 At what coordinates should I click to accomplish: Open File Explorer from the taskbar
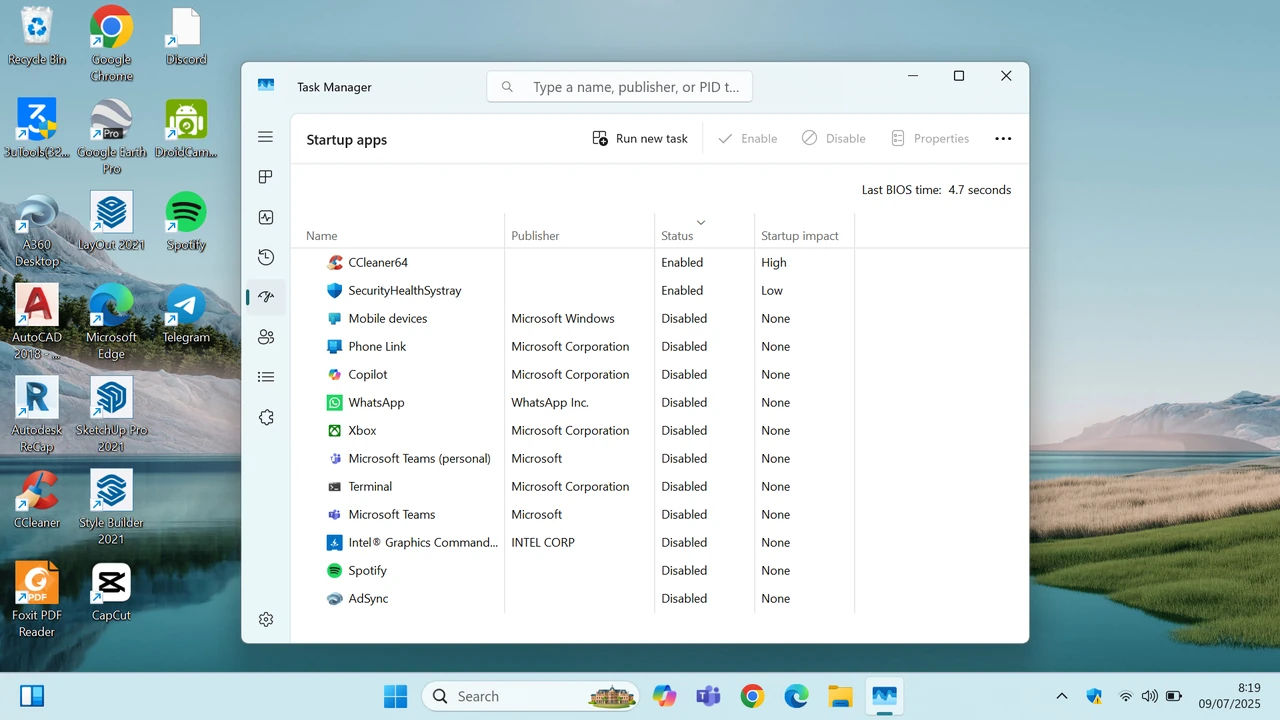coord(840,696)
